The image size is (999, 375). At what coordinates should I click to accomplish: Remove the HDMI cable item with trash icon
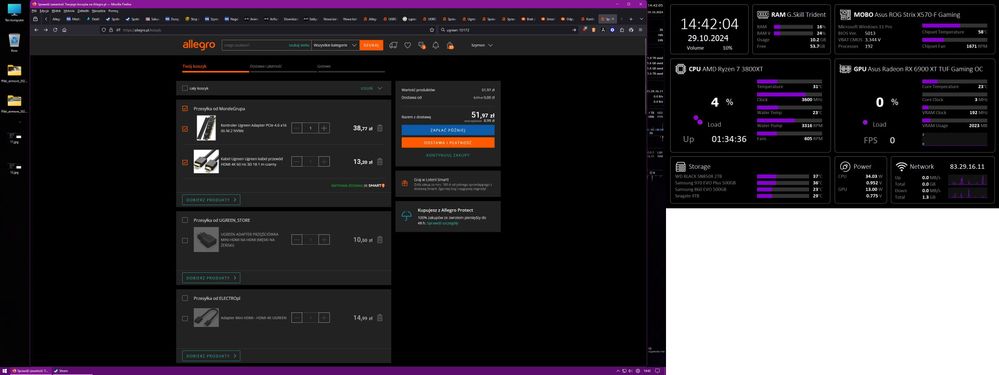[380, 162]
